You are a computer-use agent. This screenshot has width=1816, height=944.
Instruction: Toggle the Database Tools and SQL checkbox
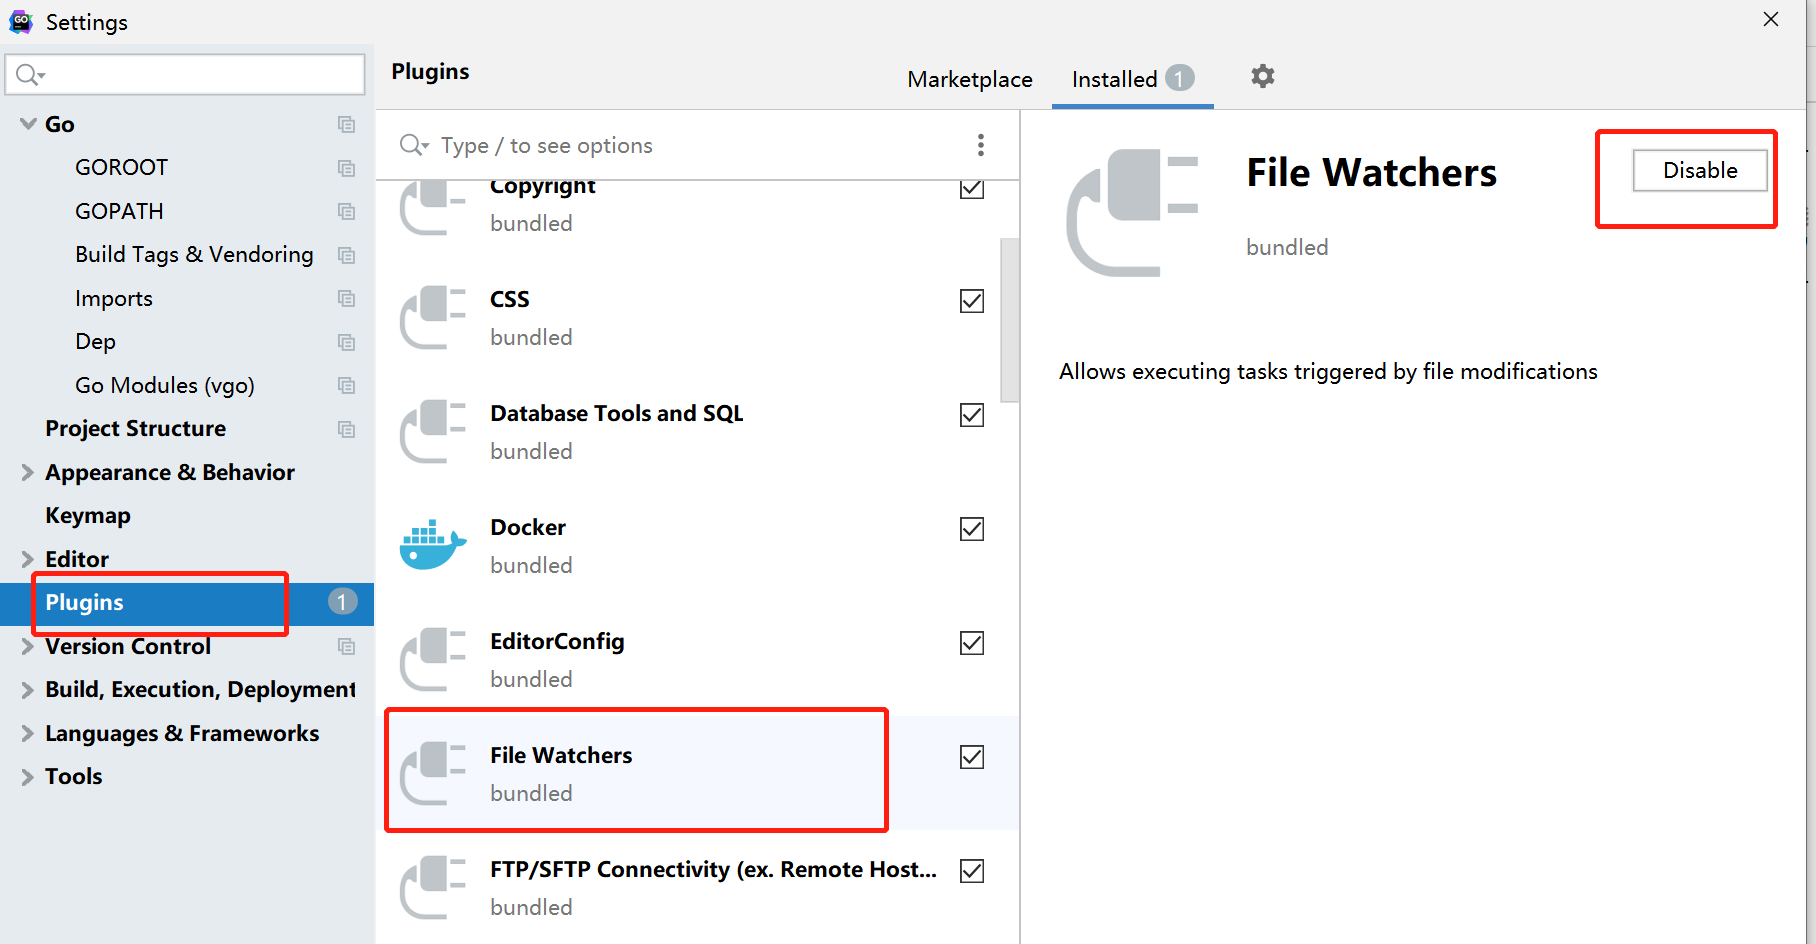coord(972,415)
